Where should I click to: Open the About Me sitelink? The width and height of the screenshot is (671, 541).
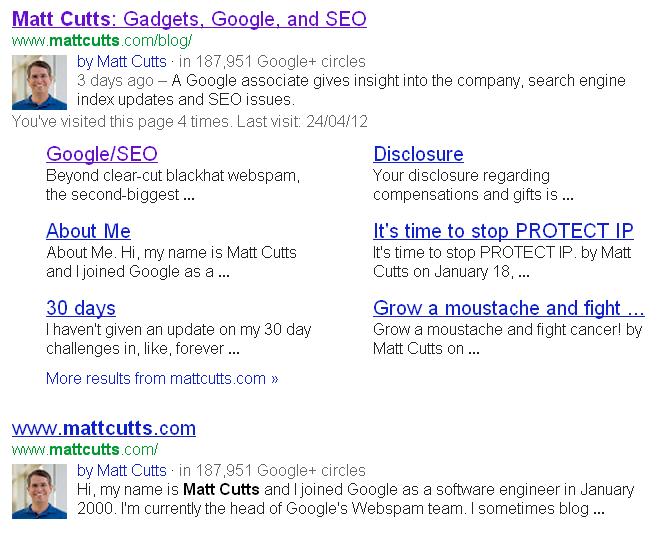(x=88, y=231)
